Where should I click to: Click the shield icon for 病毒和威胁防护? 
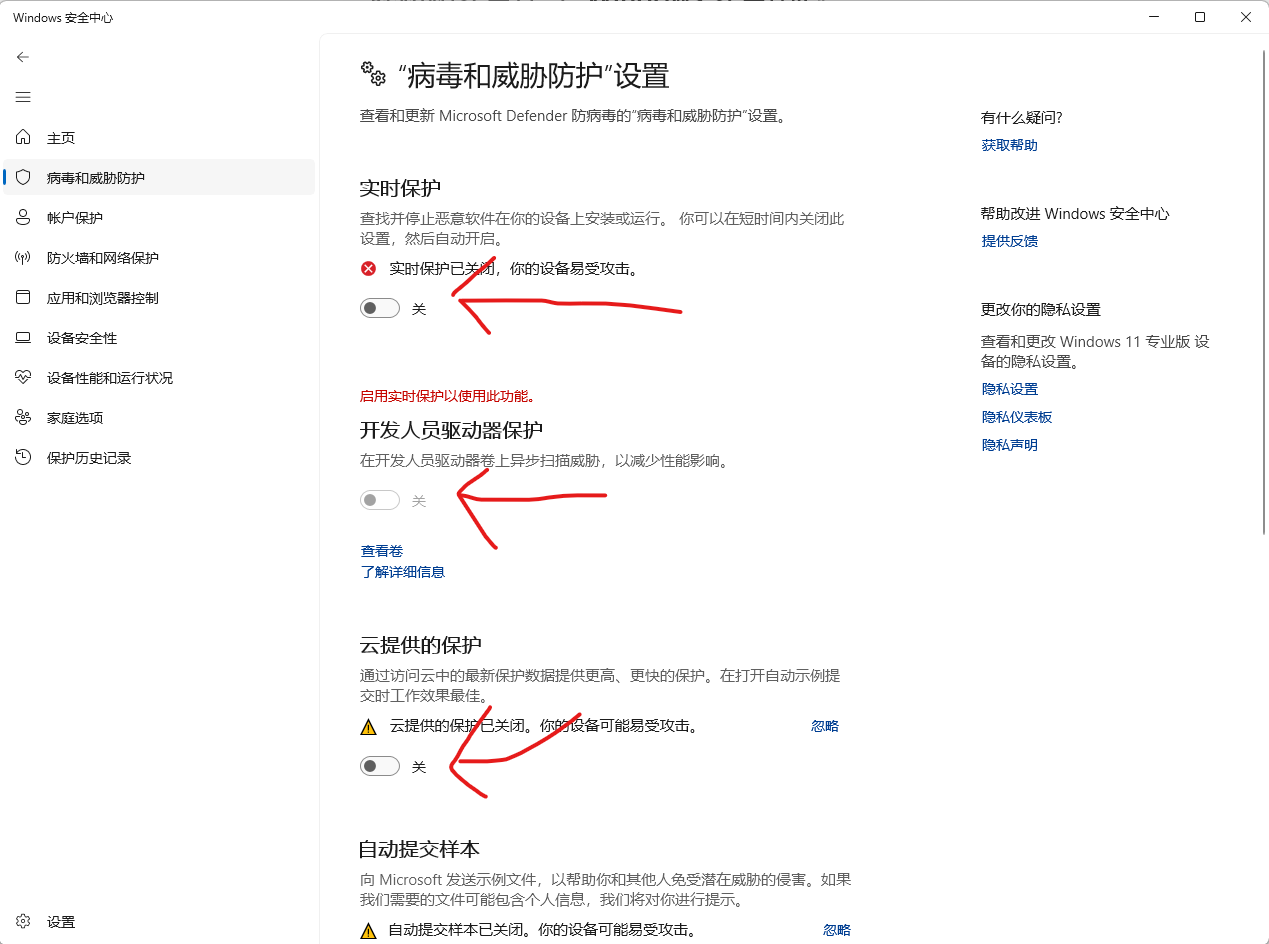[x=23, y=178]
